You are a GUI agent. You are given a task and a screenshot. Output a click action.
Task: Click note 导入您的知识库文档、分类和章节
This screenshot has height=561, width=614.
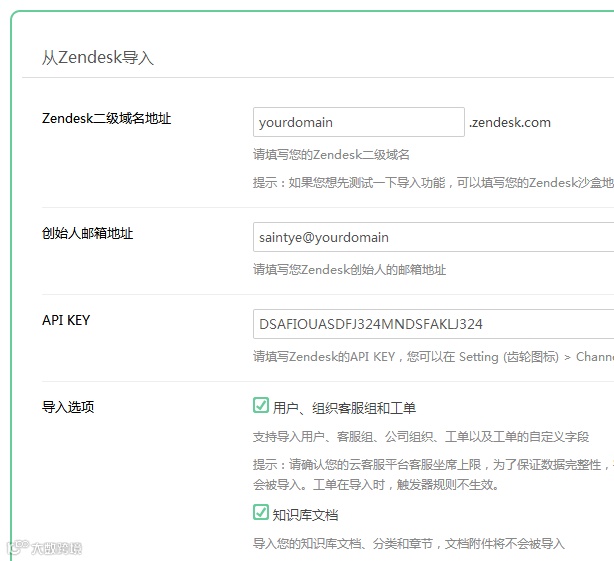pos(409,543)
